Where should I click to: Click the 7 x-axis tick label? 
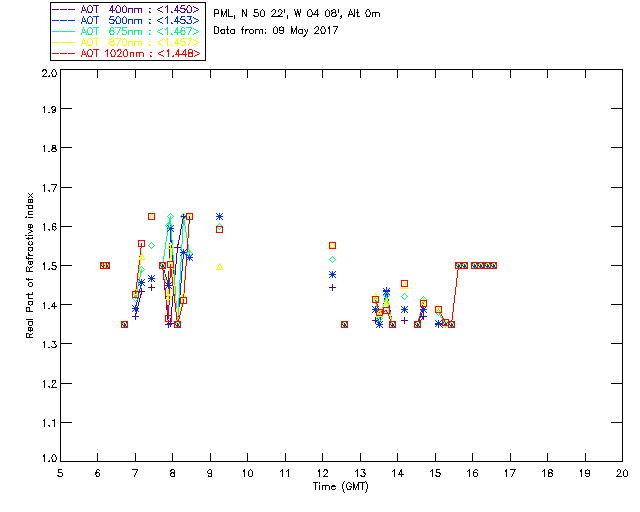135,473
